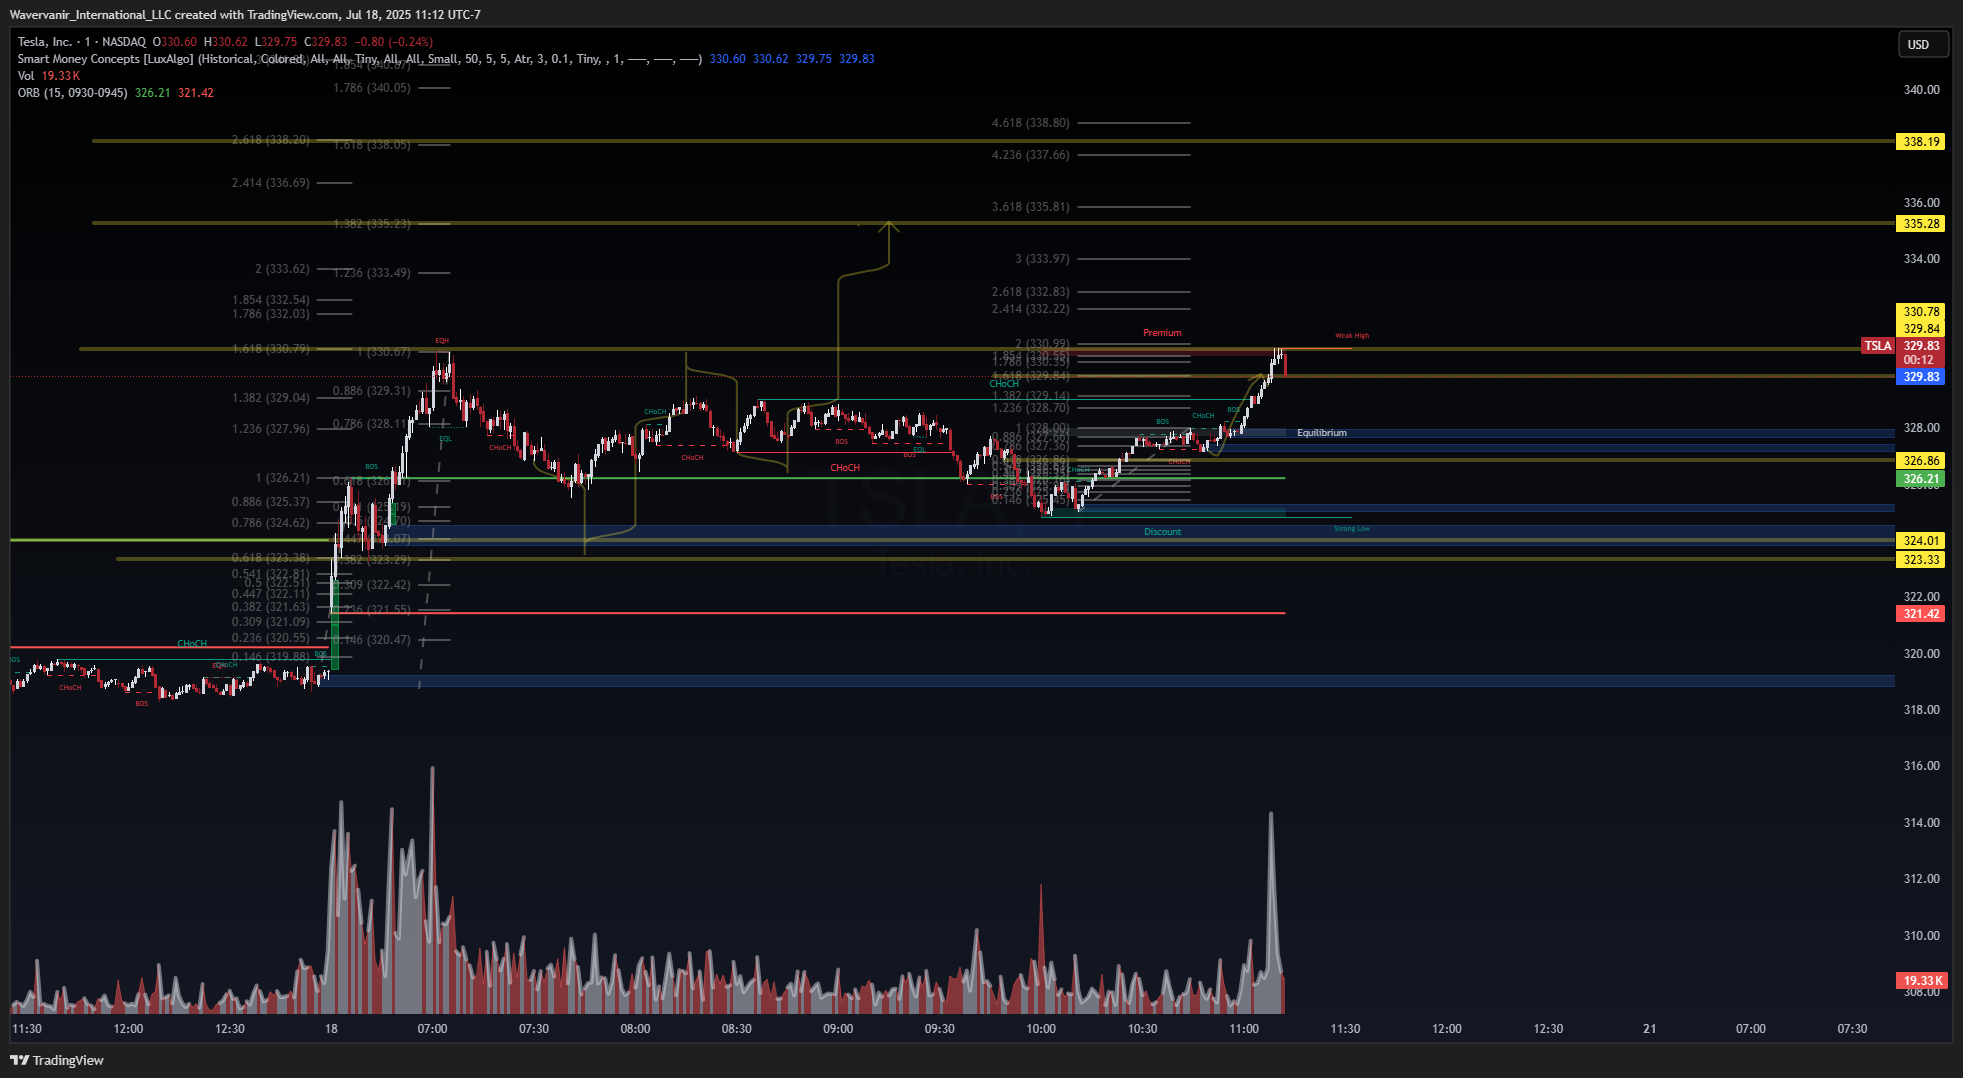The width and height of the screenshot is (1963, 1078).
Task: Click the 323.33 yellow price label
Action: [x=1921, y=560]
